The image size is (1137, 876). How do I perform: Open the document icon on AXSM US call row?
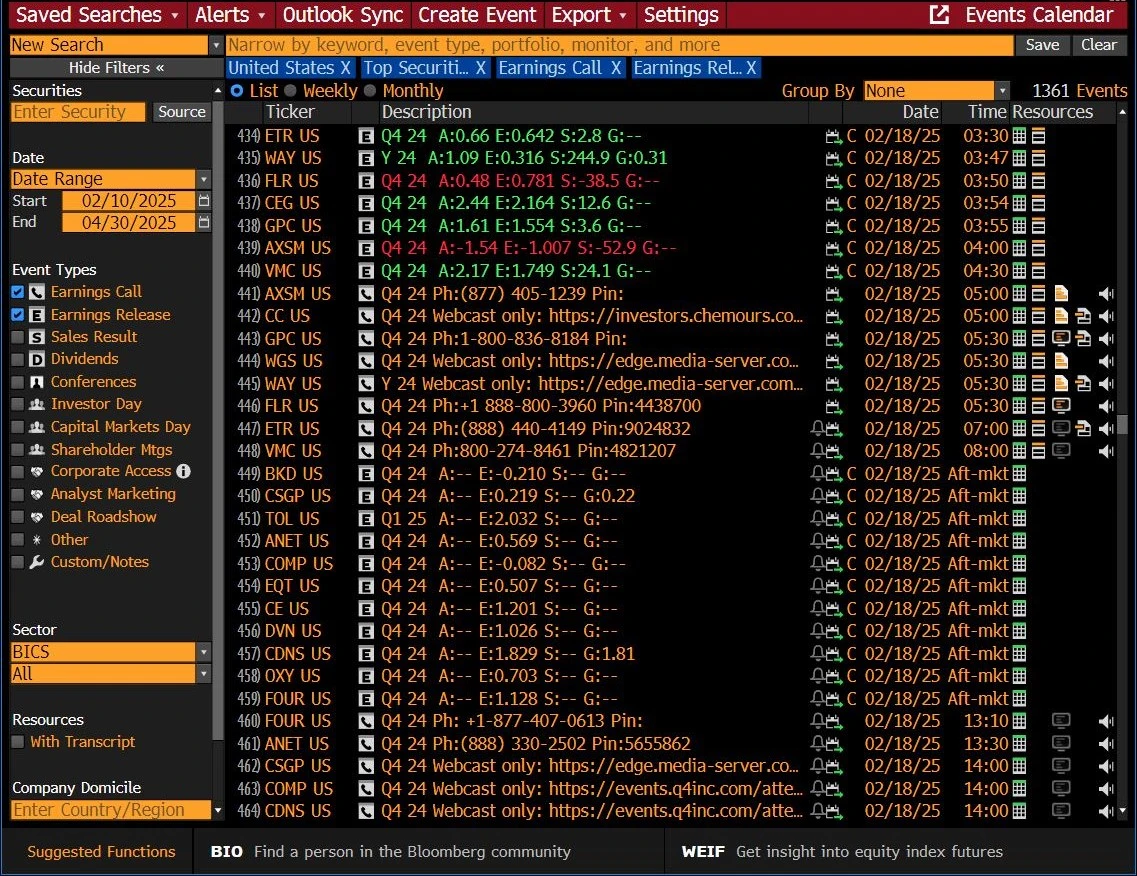click(1061, 294)
